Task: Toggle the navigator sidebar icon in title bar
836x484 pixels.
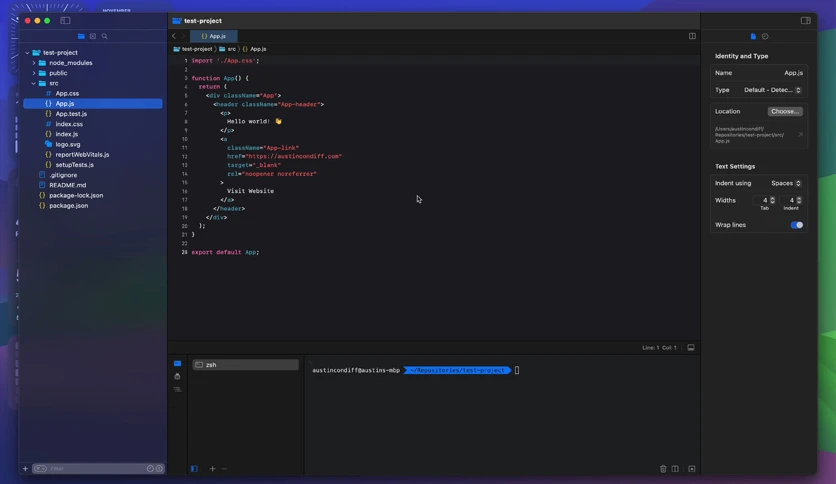Action: [65, 20]
